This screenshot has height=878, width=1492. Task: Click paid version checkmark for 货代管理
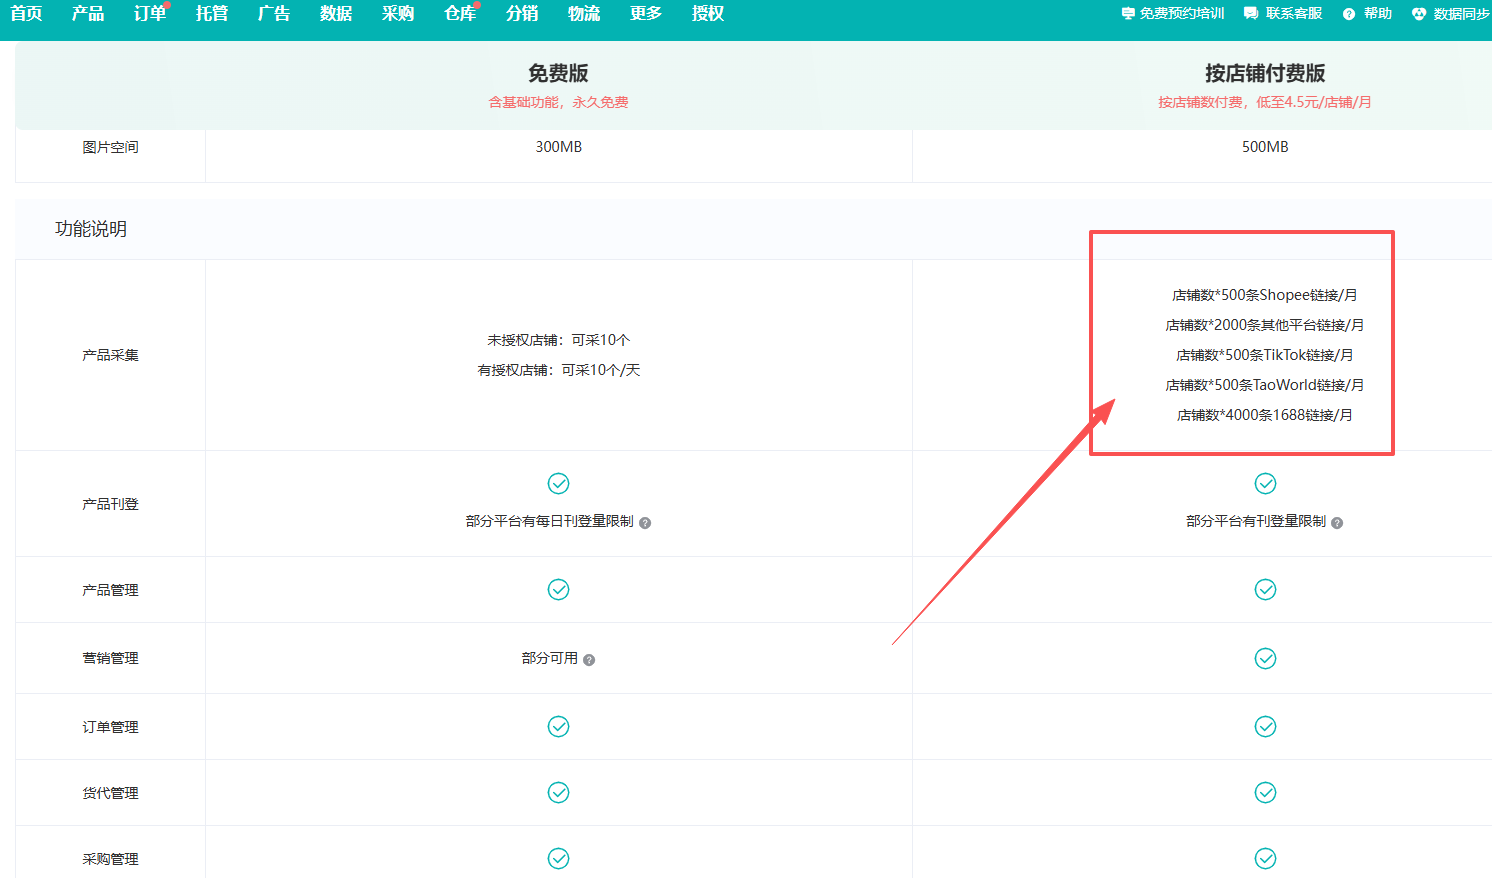click(x=1265, y=793)
